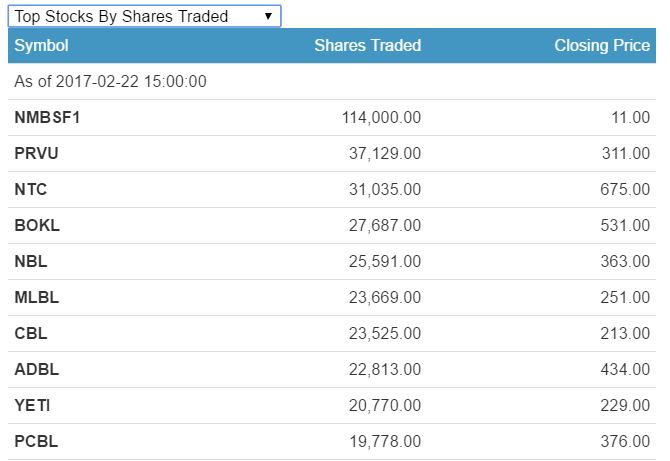Image resolution: width=670 pixels, height=461 pixels.
Task: Open the ADBL stock symbol
Action: tap(37, 370)
